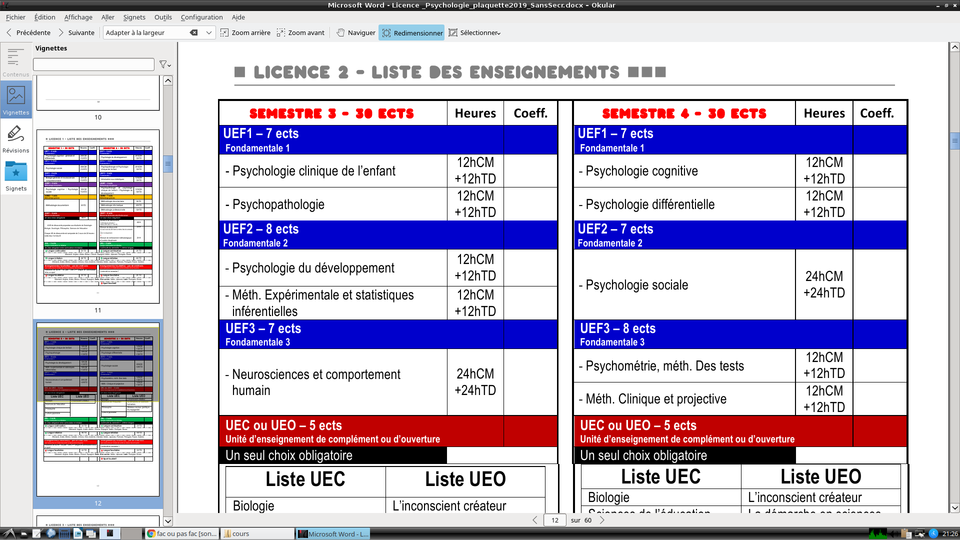This screenshot has height=540, width=960.
Task: Click Semestre 3 'UEC ou UEO – 5 ects' red header
Action: pos(388,431)
